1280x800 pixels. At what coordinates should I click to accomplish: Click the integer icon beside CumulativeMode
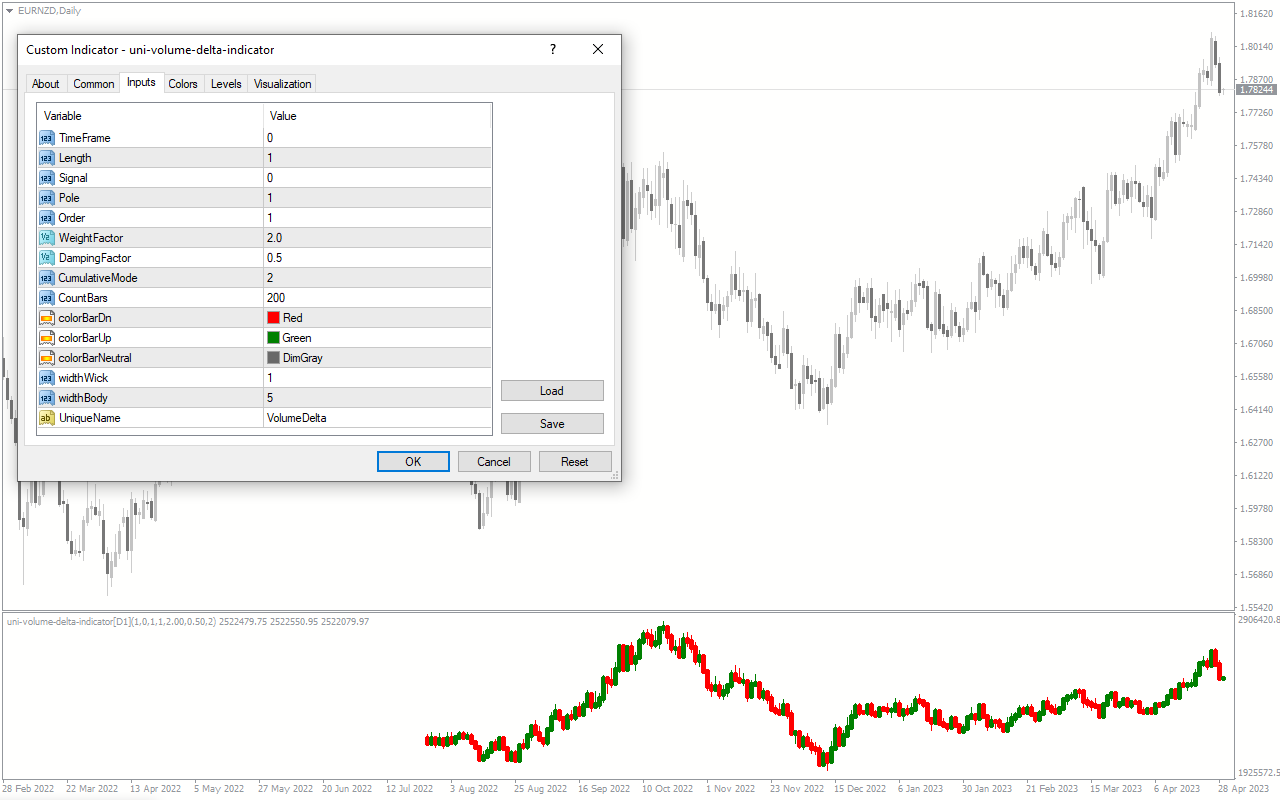47,278
